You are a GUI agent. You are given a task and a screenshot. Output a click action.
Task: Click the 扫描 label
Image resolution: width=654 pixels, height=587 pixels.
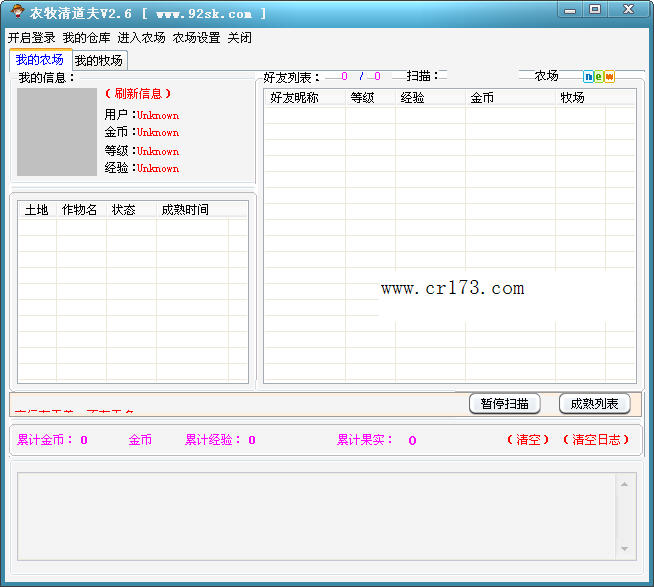pos(422,76)
